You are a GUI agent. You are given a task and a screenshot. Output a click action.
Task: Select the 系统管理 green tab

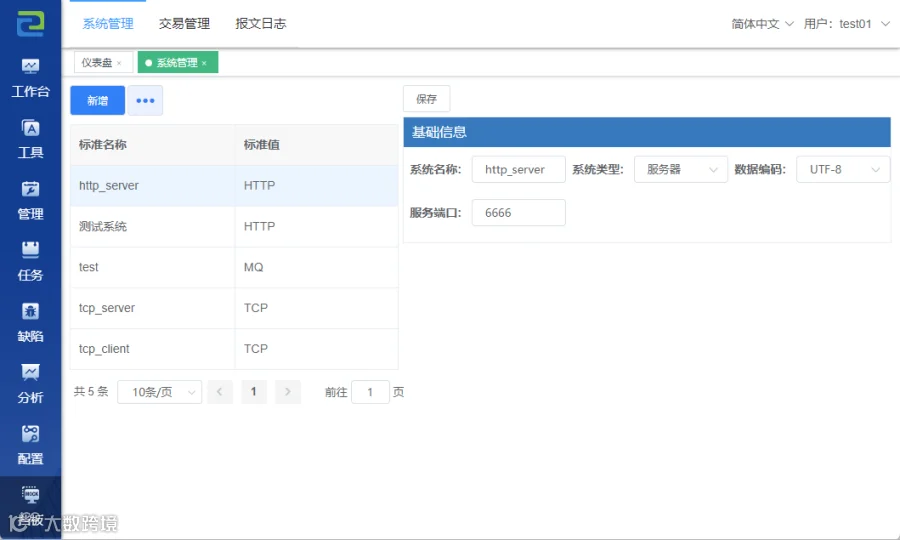click(x=177, y=63)
